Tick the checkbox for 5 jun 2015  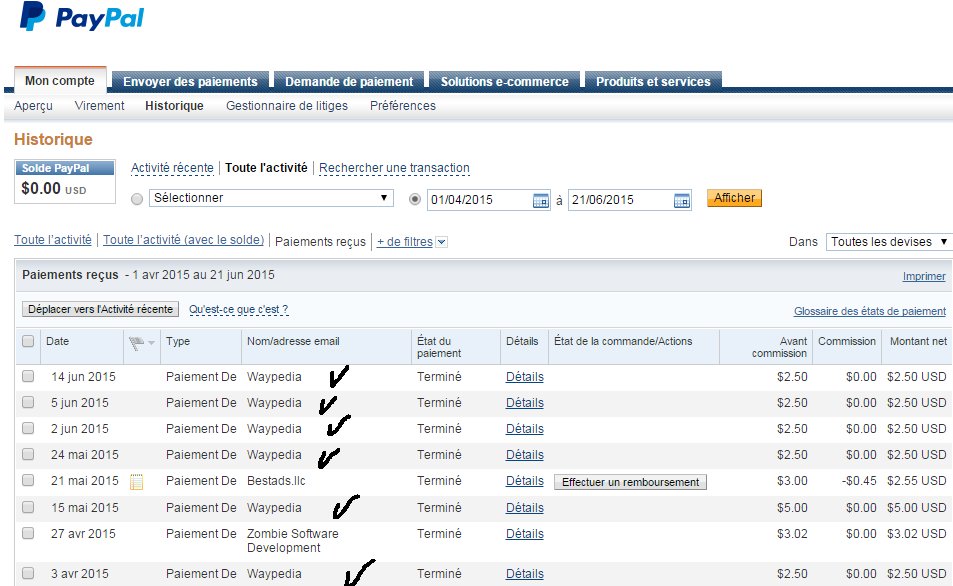[x=28, y=402]
